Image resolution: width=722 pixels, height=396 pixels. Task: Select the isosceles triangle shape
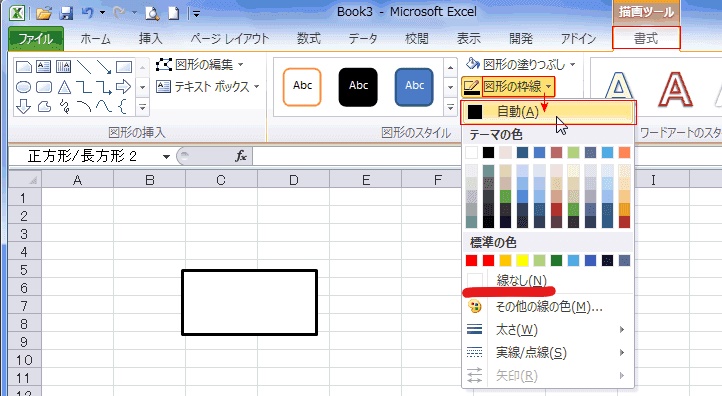[x=64, y=87]
